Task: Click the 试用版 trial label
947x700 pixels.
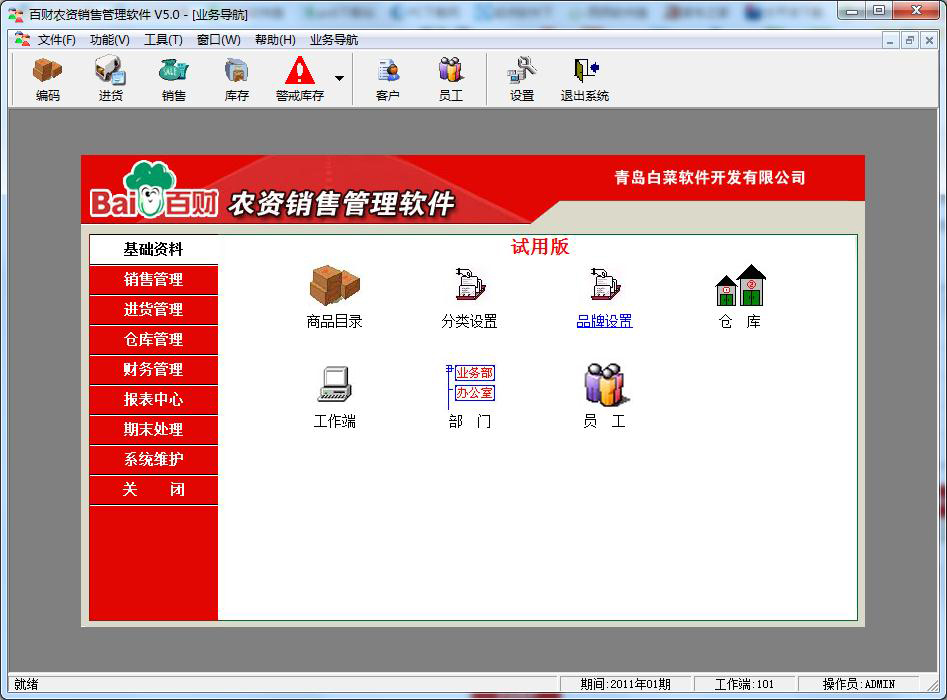Action: point(540,246)
